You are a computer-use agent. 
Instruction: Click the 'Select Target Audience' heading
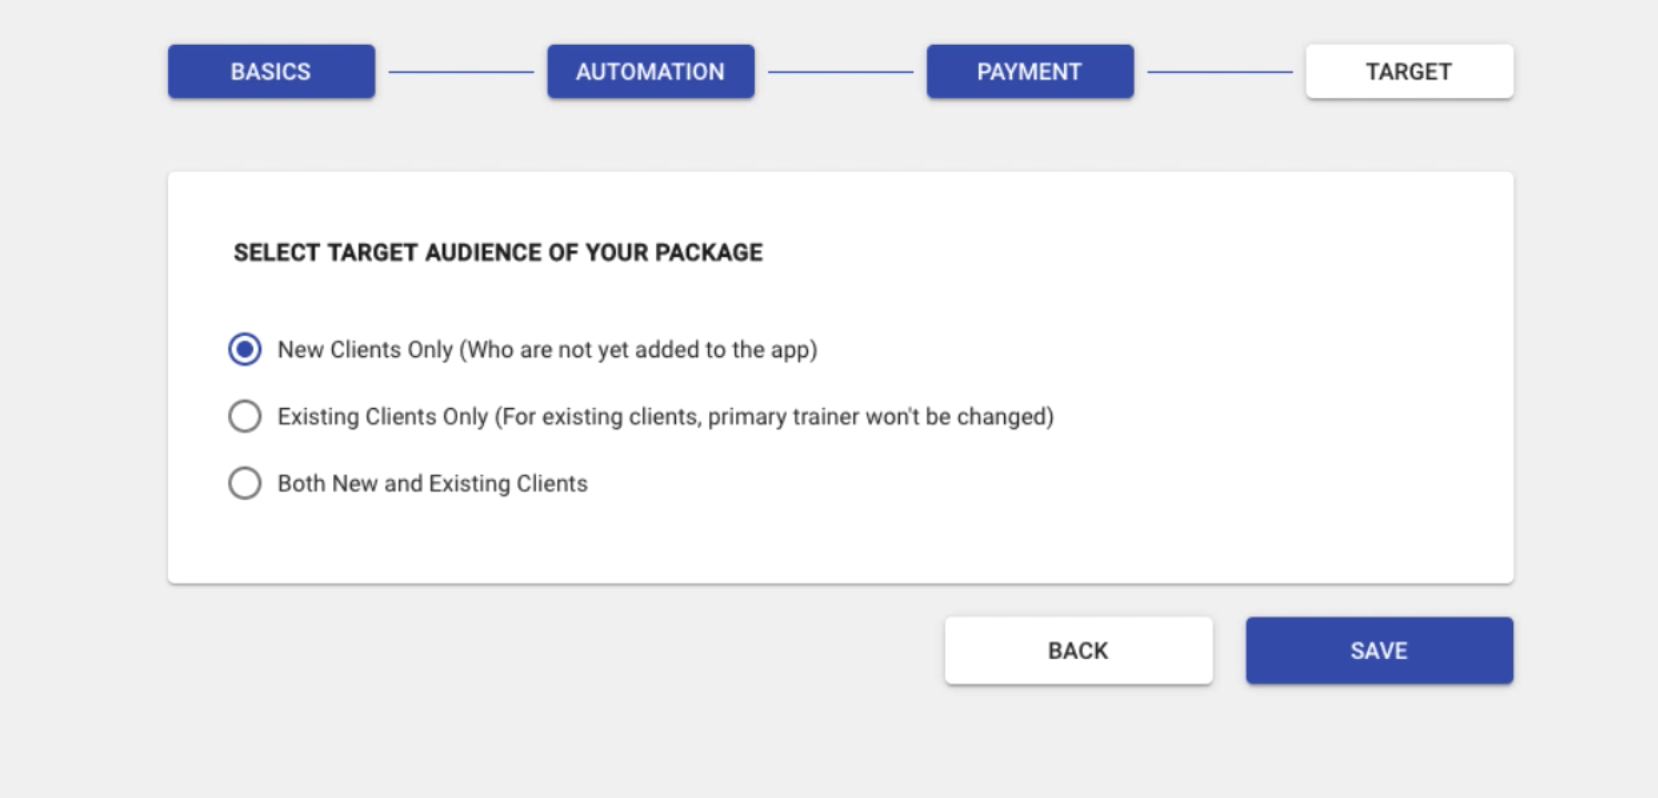coord(498,252)
